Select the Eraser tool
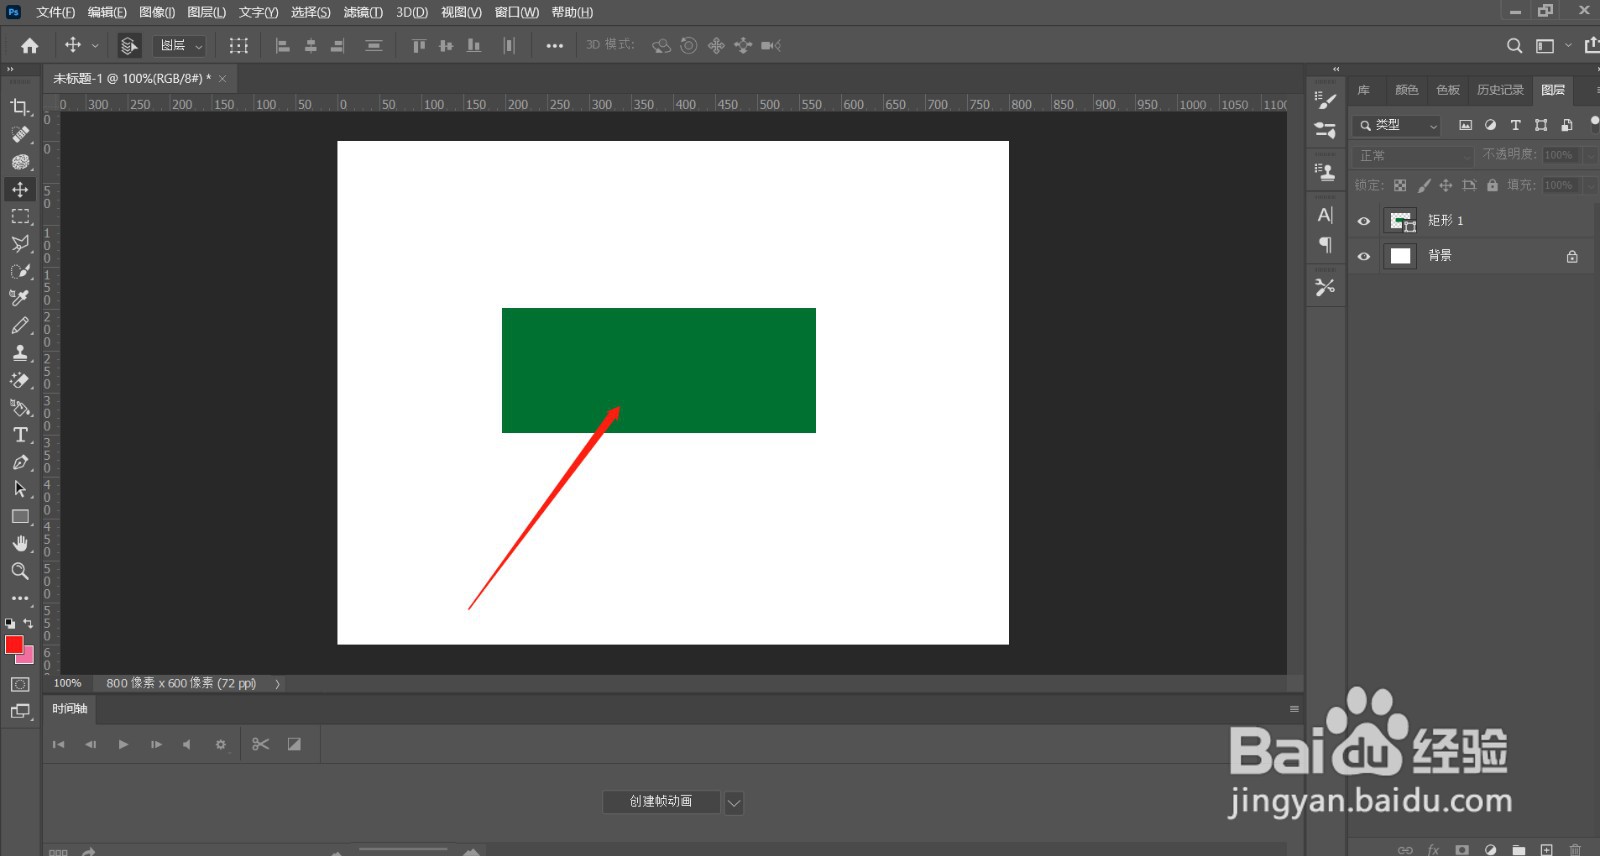1600x856 pixels. 20,380
